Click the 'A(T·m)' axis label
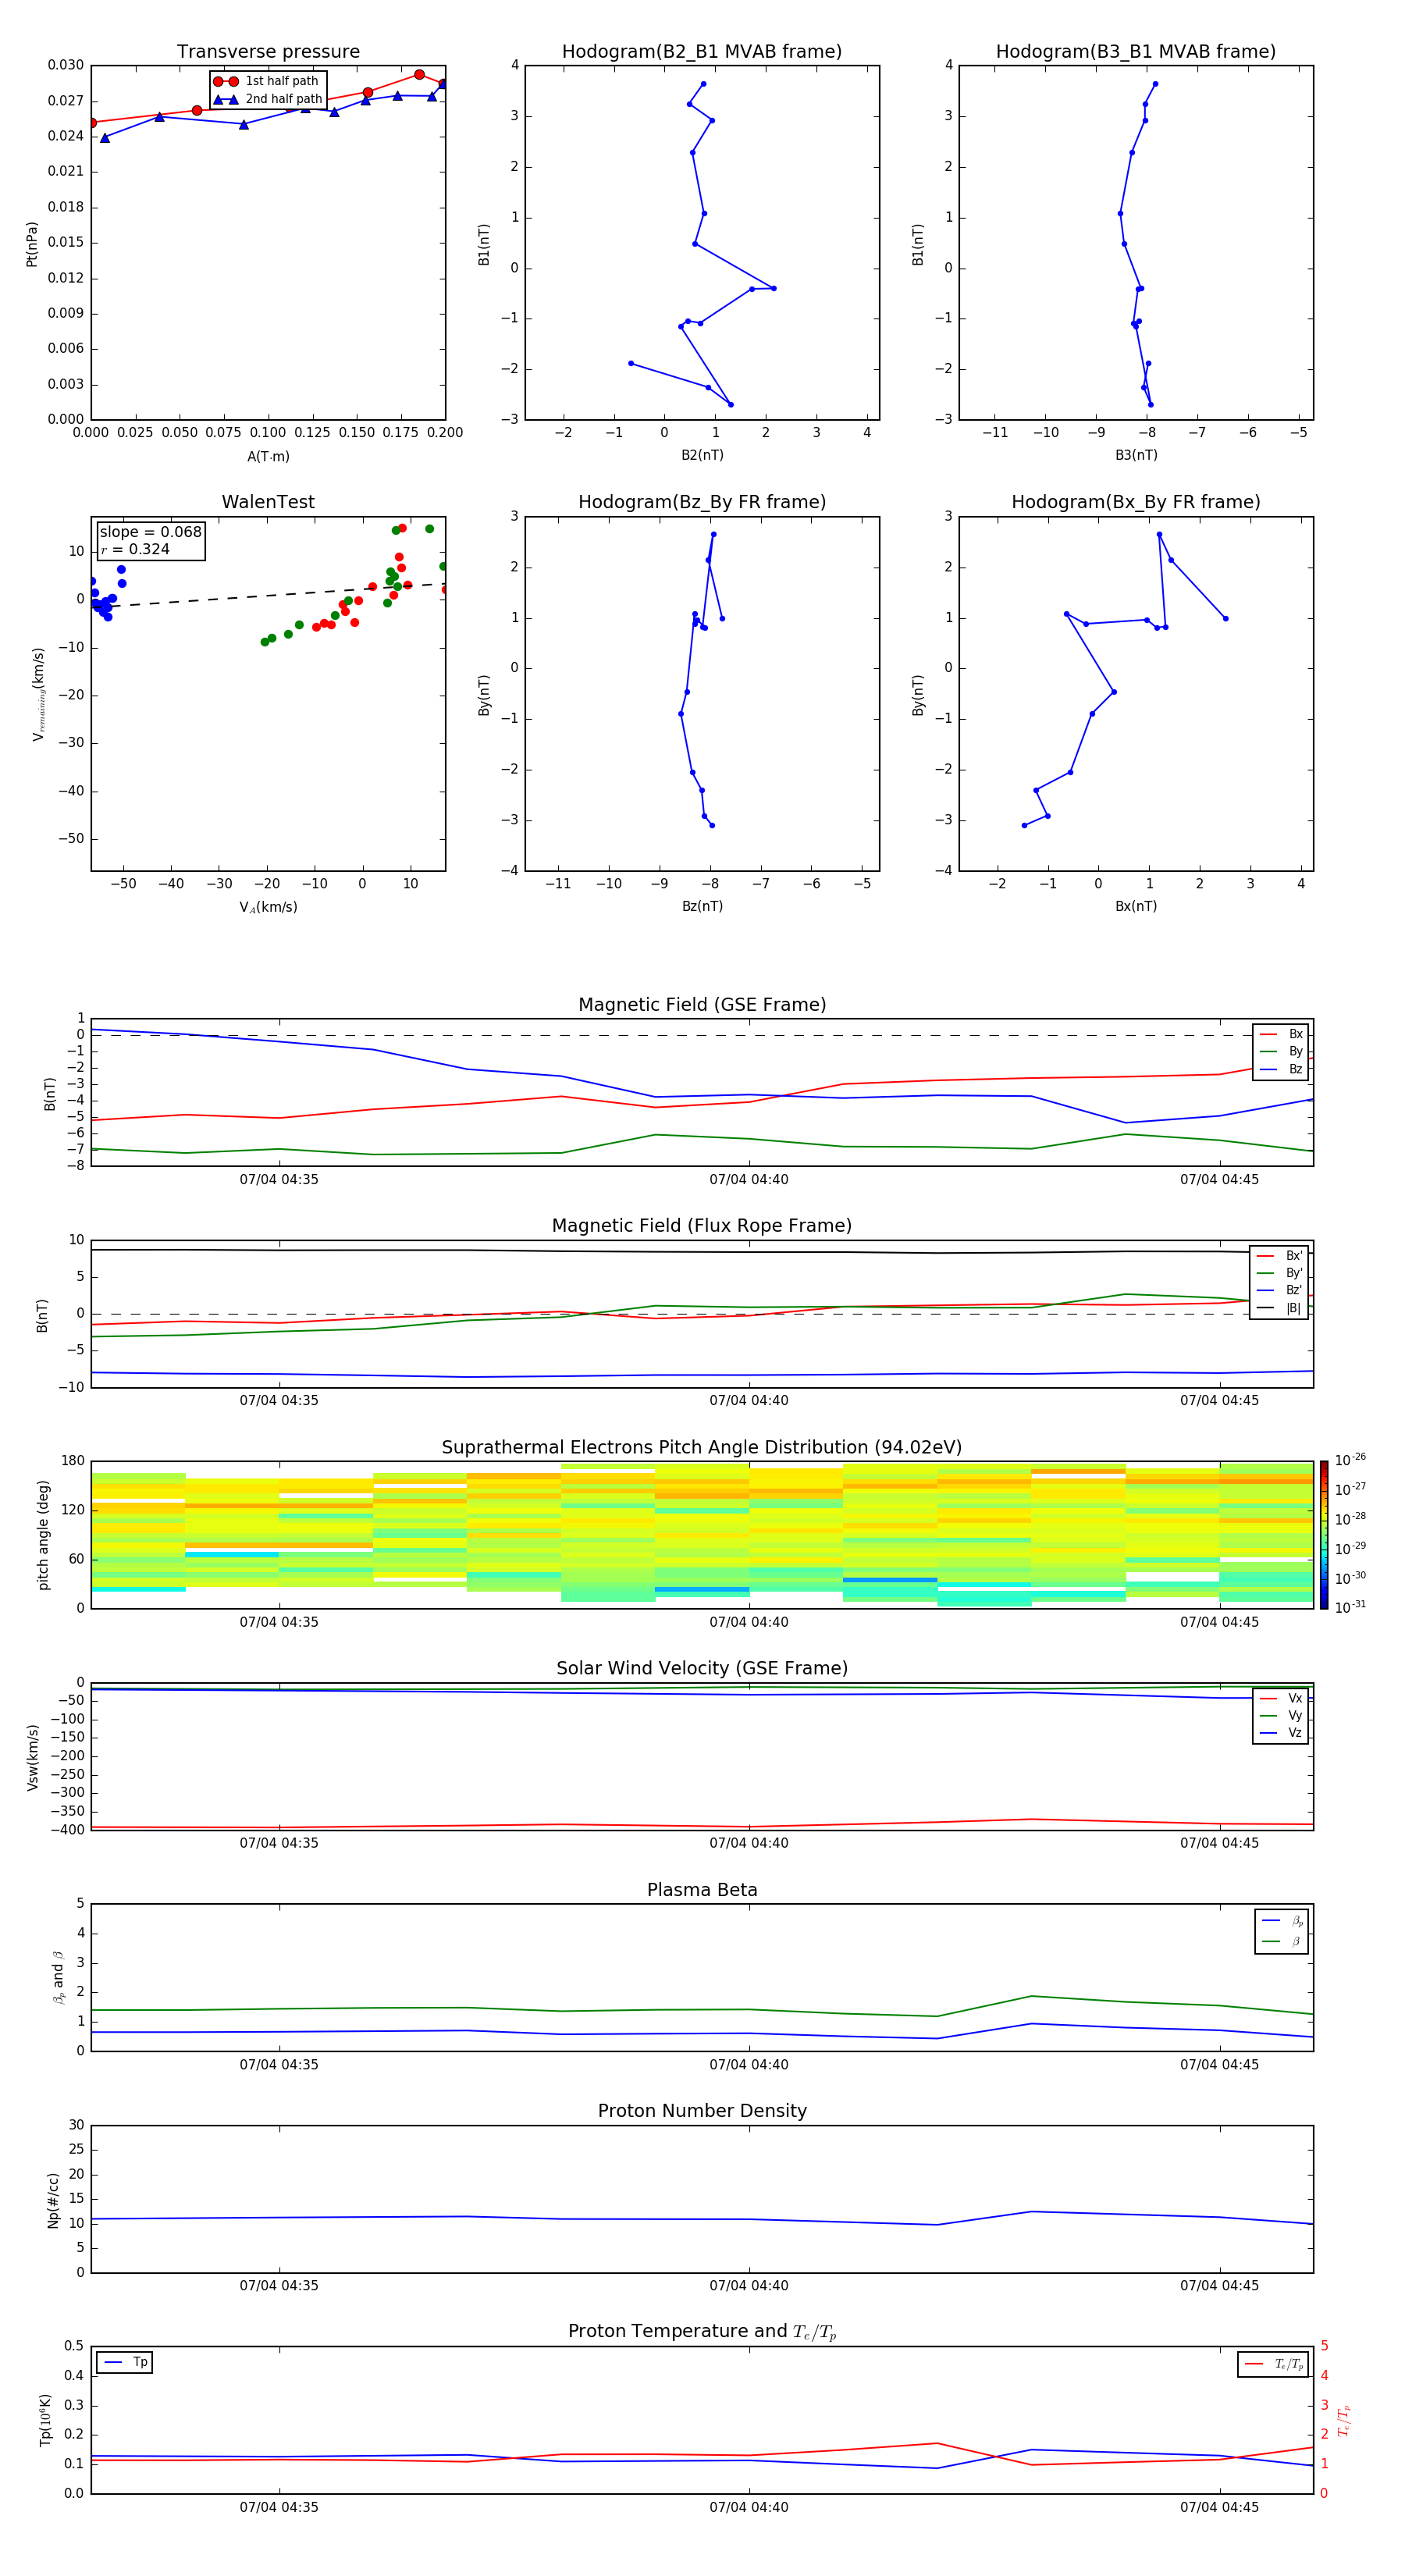1405x2576 pixels. tap(268, 457)
